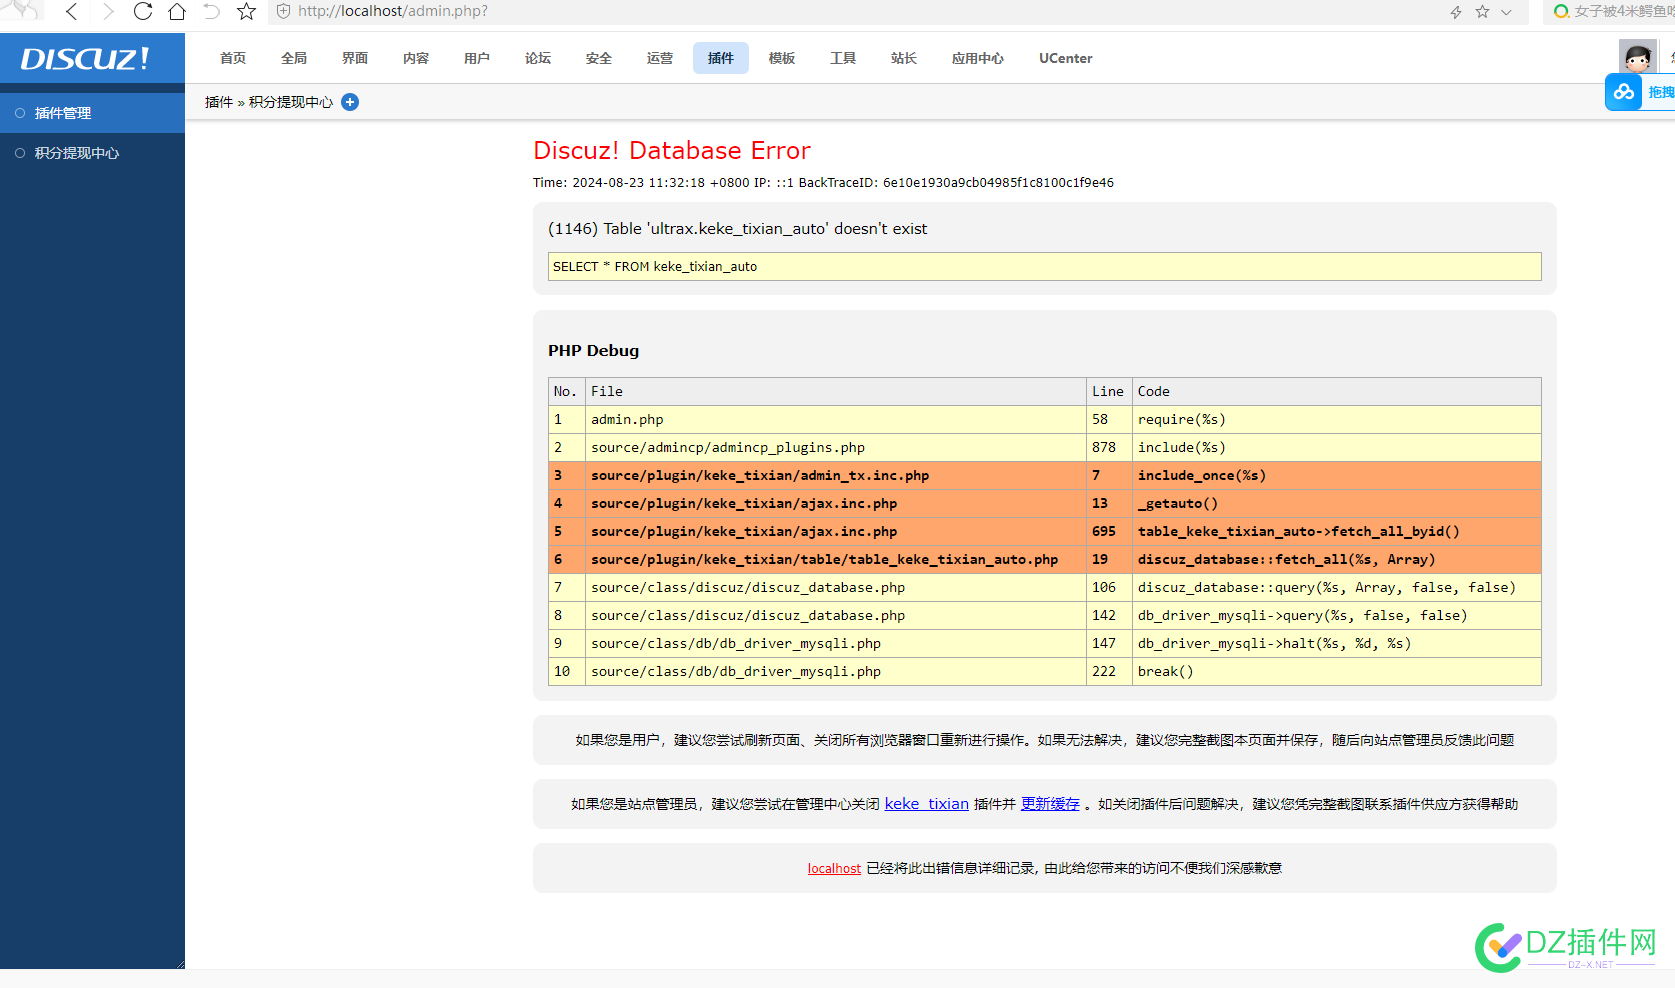This screenshot has width=1675, height=988.
Task: Click the admin.php file cell
Action: coord(836,419)
